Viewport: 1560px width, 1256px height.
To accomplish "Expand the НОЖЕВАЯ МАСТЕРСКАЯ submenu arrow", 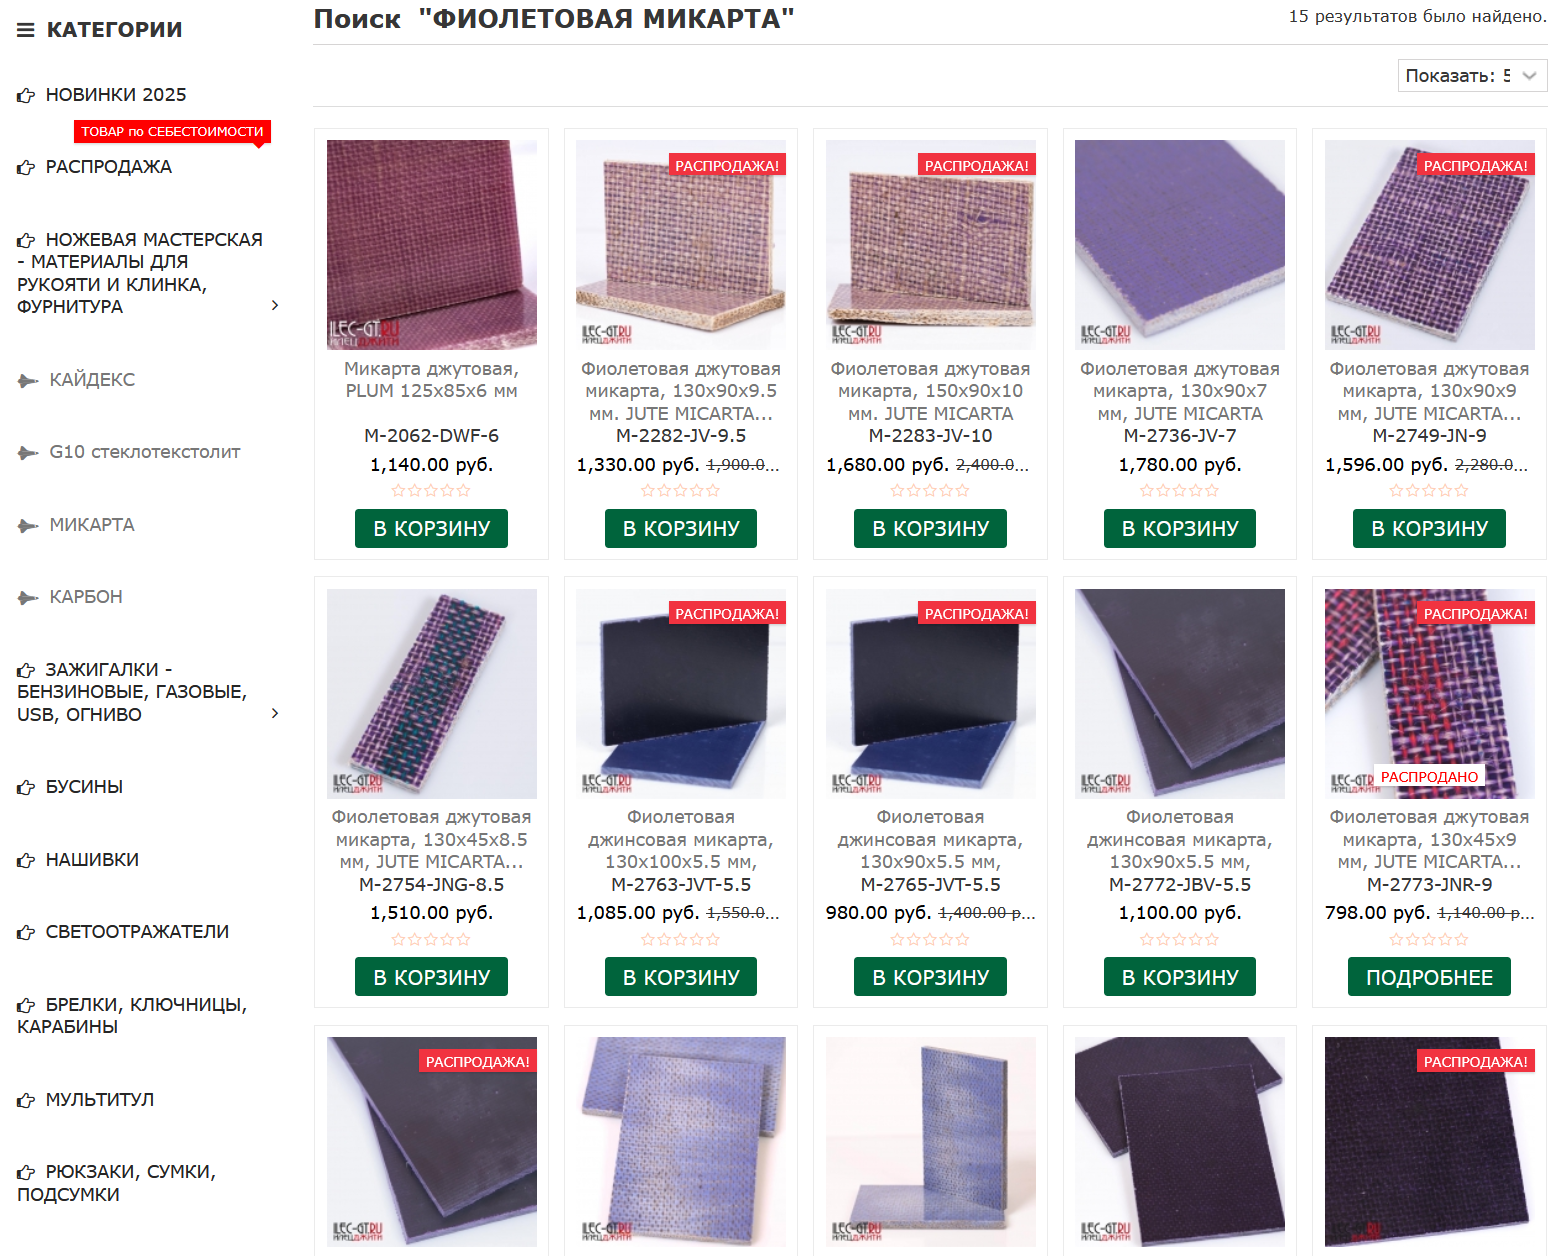I will [x=275, y=305].
